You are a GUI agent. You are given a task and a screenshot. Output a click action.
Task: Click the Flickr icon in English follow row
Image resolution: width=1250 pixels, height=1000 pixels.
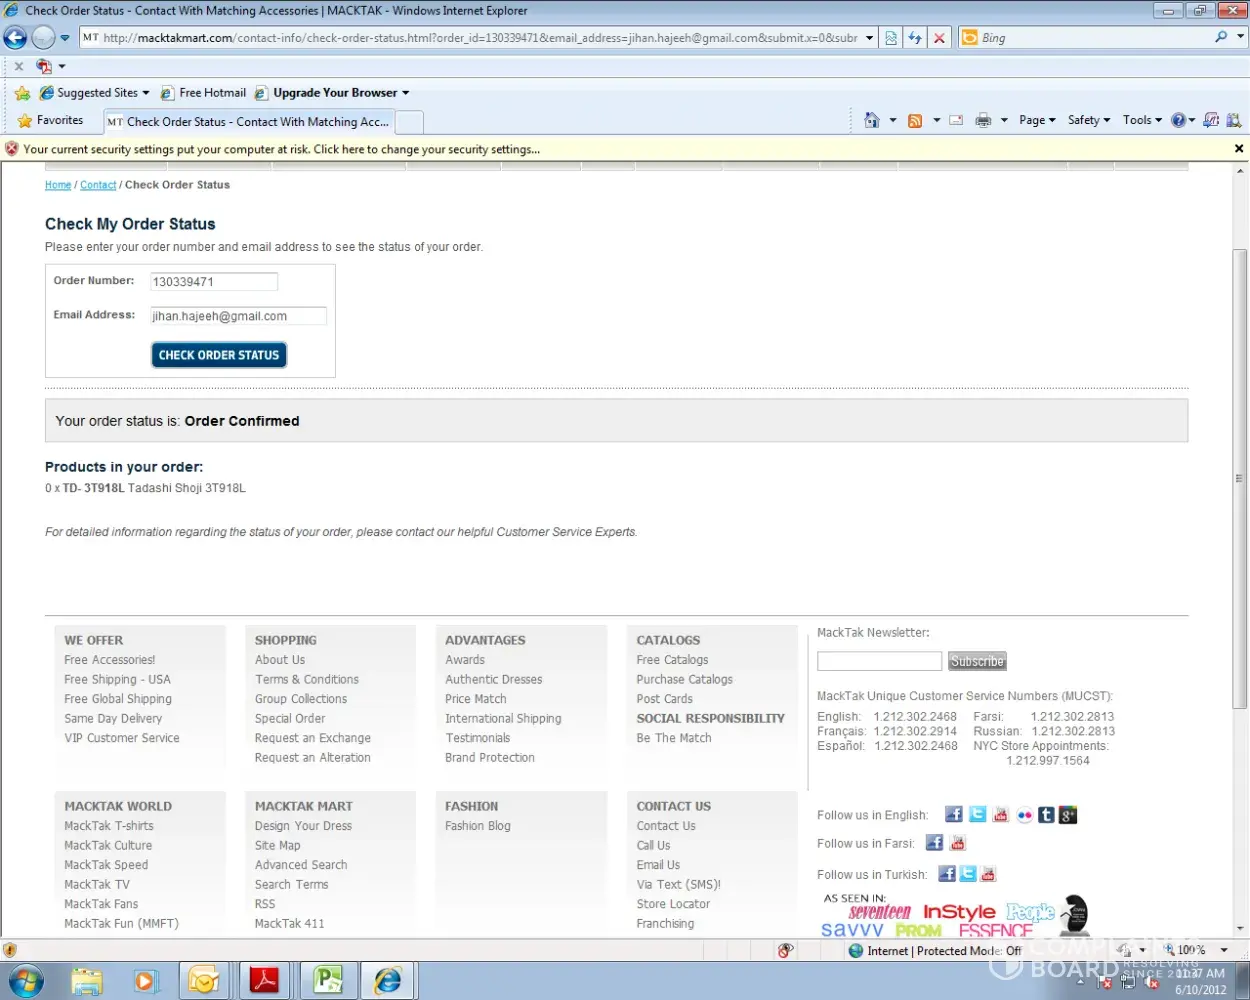[x=1024, y=815]
